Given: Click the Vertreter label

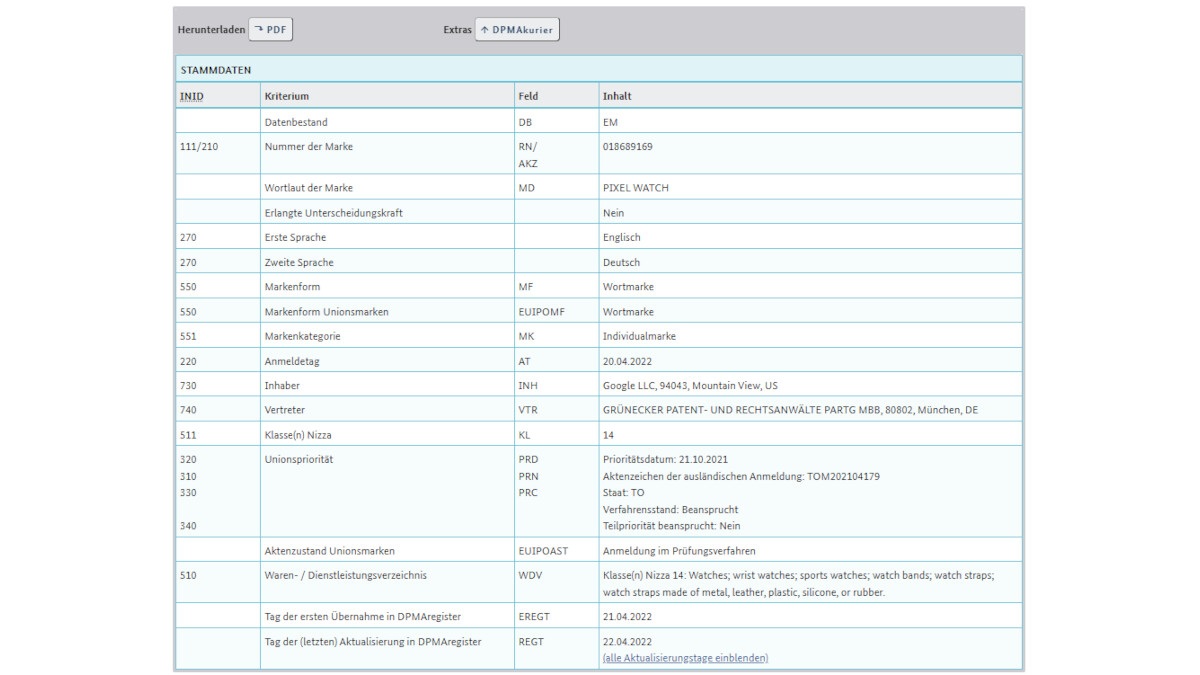Looking at the screenshot, I should 285,410.
